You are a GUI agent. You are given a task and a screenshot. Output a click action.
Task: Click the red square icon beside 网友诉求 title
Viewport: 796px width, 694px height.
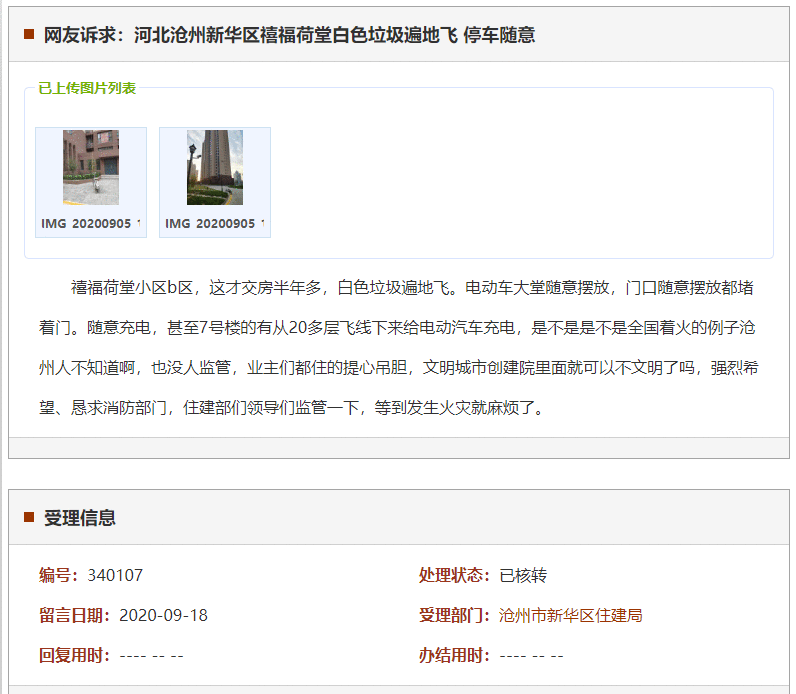click(29, 35)
